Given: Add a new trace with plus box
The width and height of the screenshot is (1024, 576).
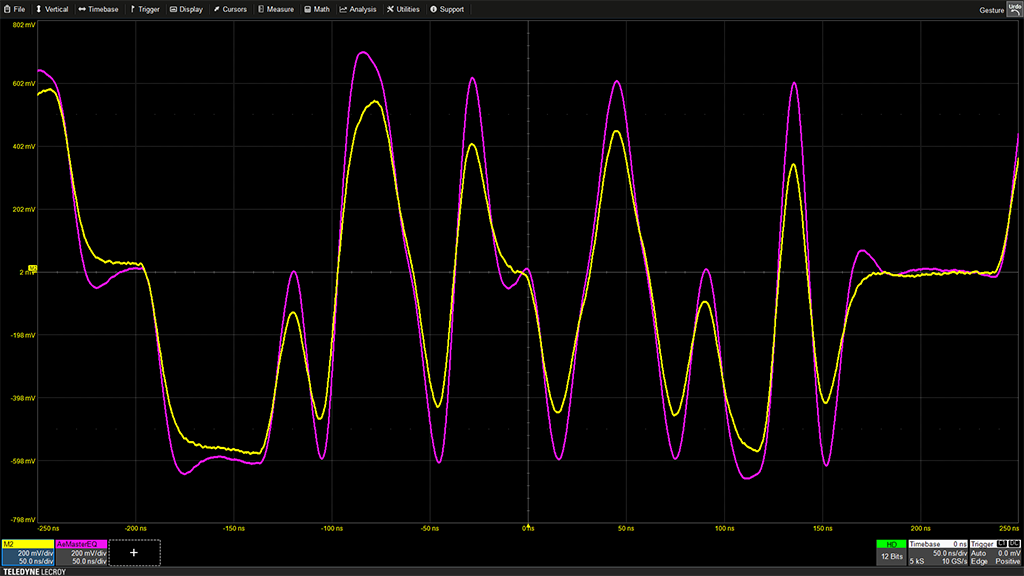Looking at the screenshot, I should 134,552.
